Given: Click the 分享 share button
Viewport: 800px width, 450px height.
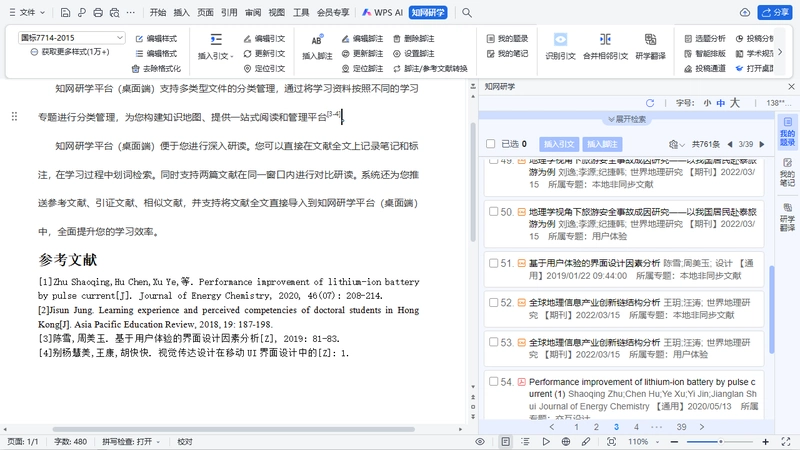Looking at the screenshot, I should pyautogui.click(x=774, y=13).
